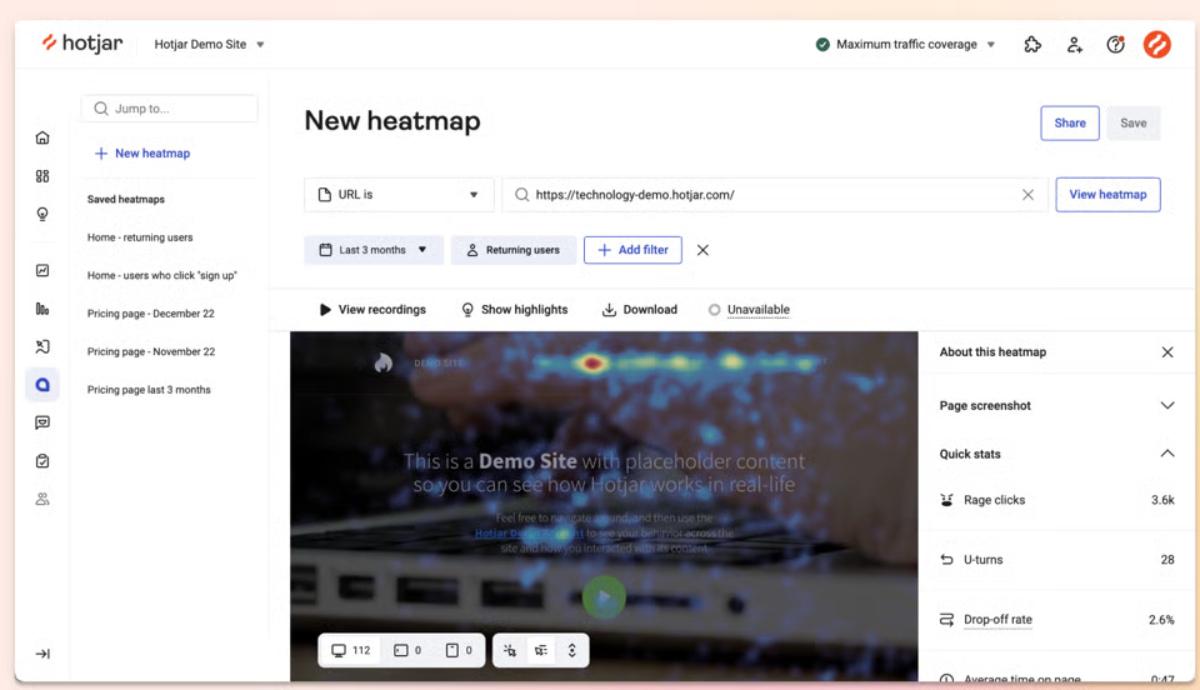Open the Recordings icon in sidebar
Viewport: 1200px width, 690px height.
click(43, 346)
